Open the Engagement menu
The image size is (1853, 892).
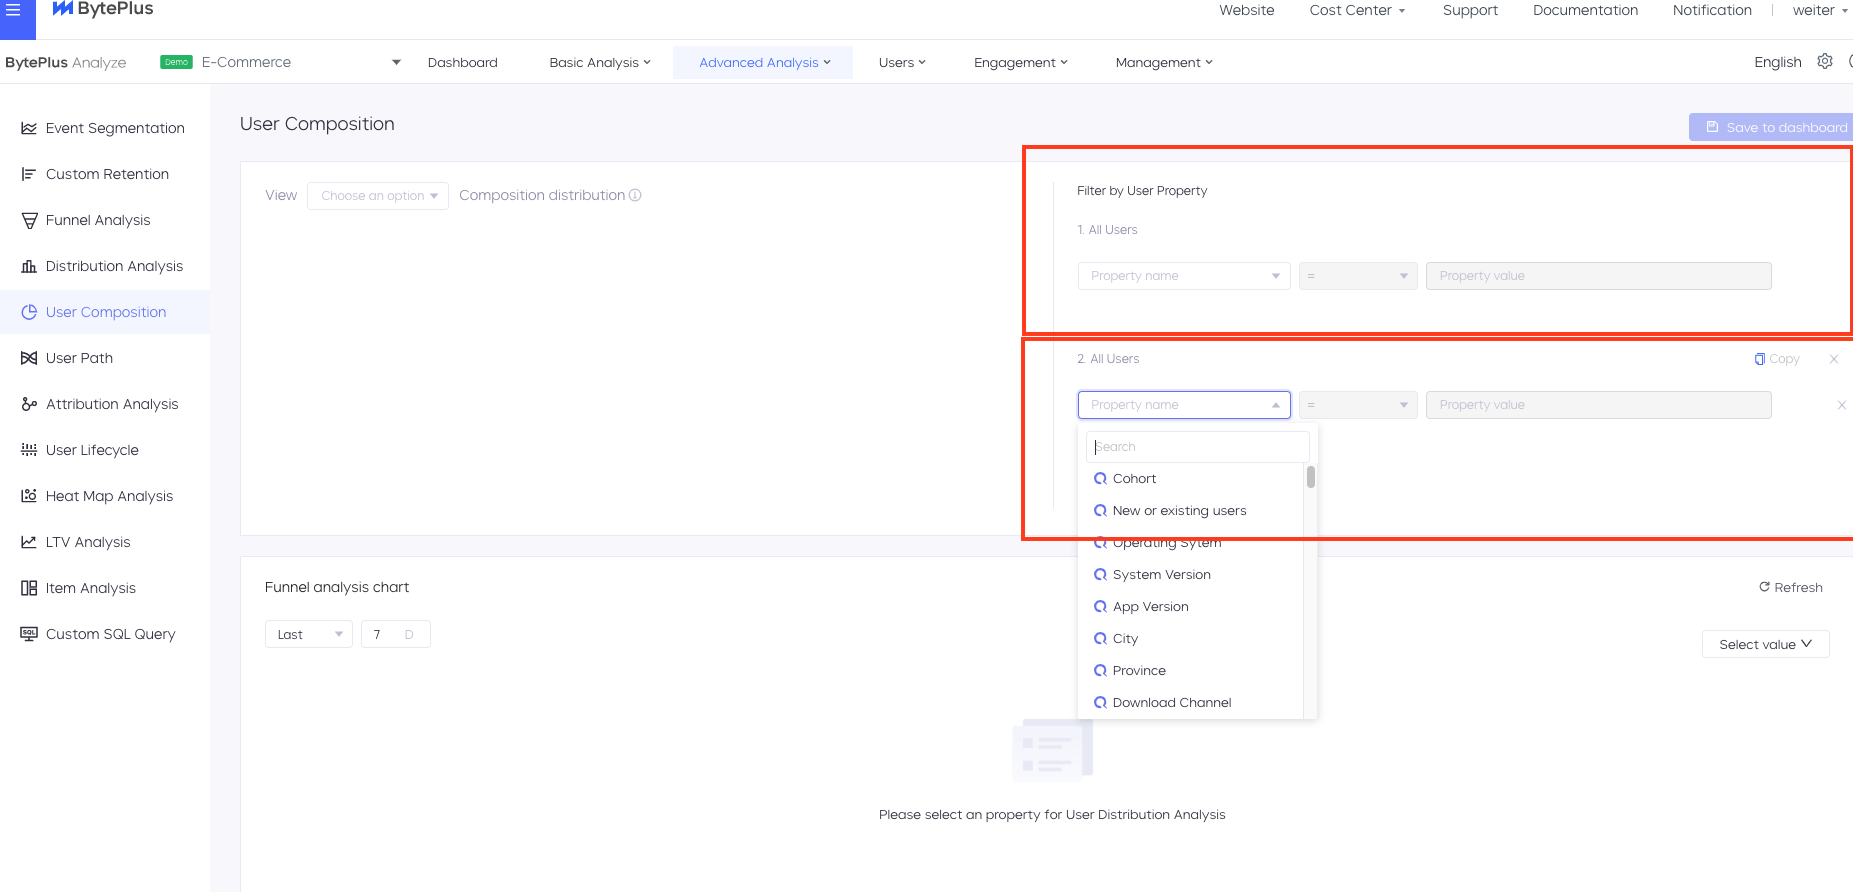coord(1021,62)
